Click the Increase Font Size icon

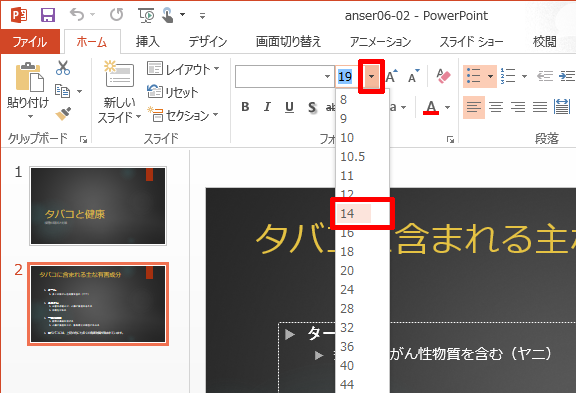coord(392,76)
